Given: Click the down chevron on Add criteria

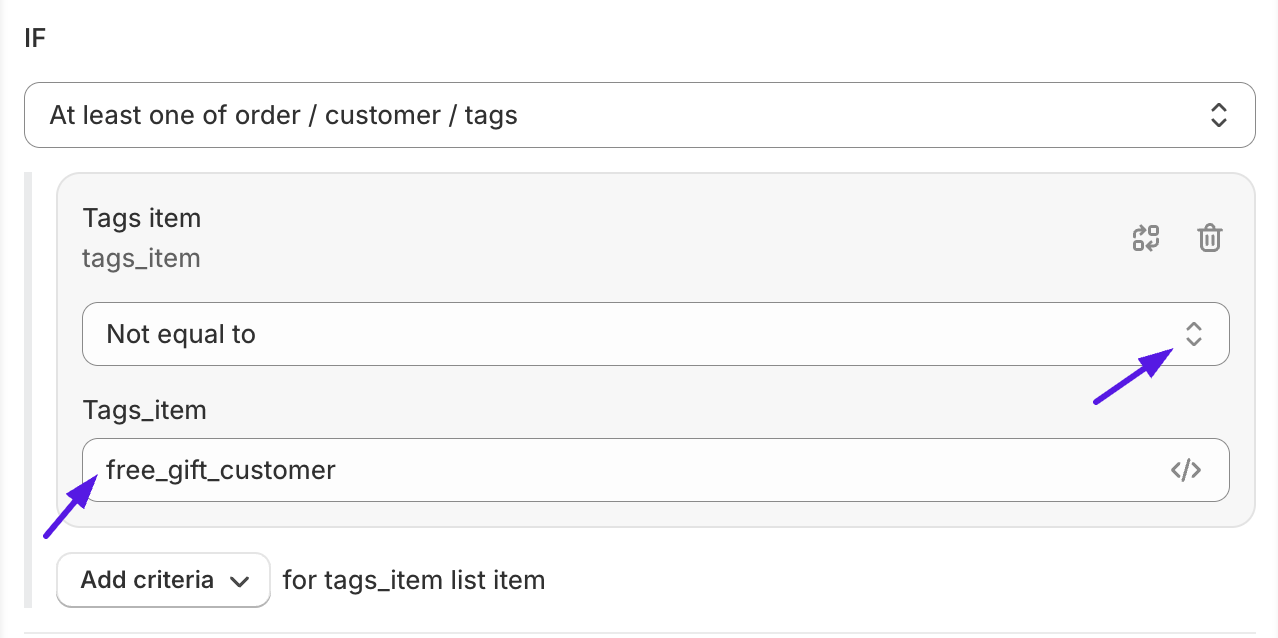Looking at the screenshot, I should click(239, 581).
